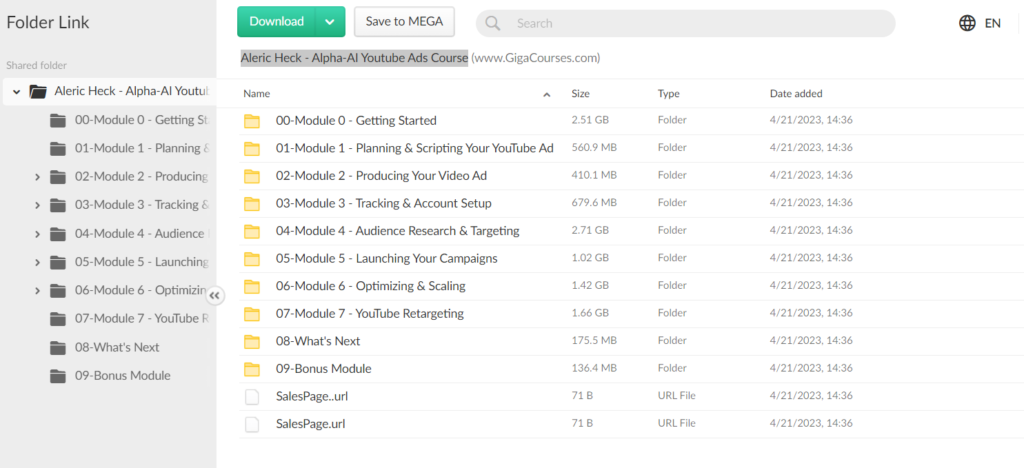Sort by Date added column
Screen dimensions: 1024x468
(796, 94)
